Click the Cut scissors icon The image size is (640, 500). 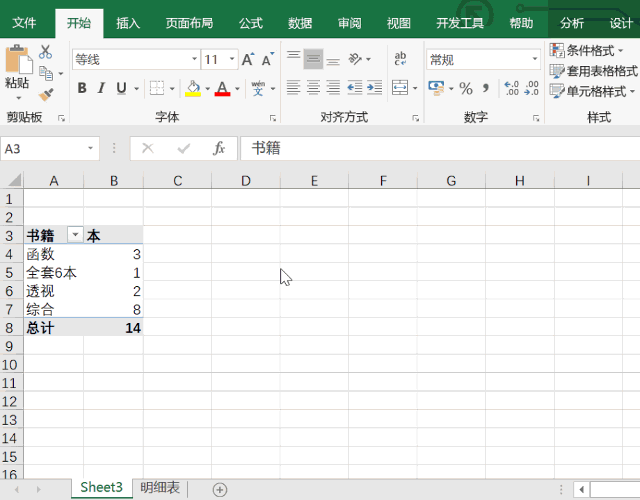[45, 52]
